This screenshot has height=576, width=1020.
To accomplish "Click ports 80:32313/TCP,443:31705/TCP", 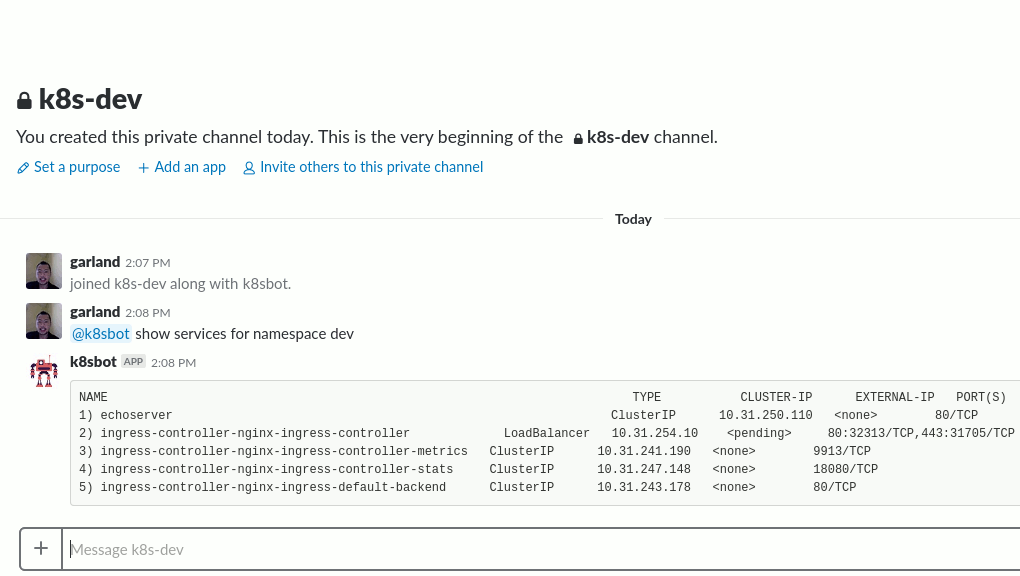I will point(921,433).
